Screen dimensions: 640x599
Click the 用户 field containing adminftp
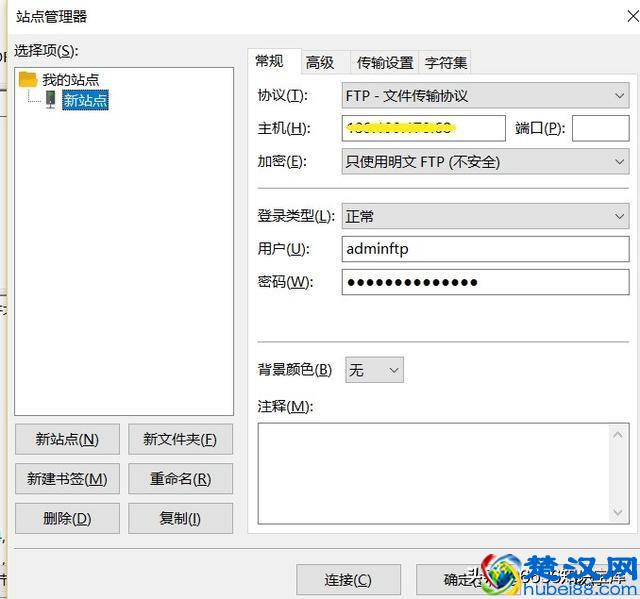point(485,249)
